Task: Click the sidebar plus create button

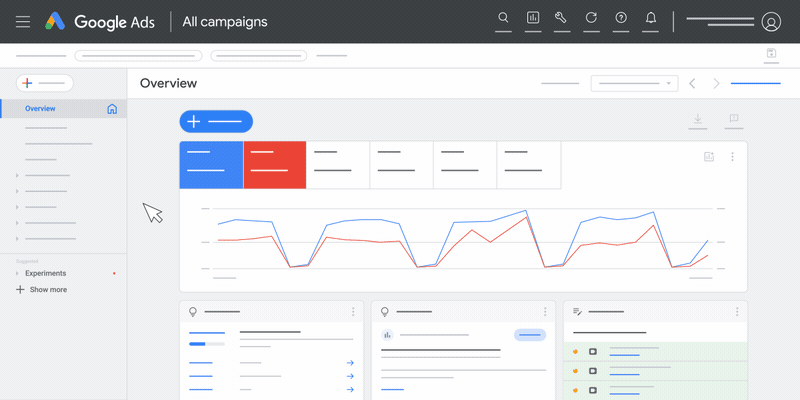Action: click(x=45, y=83)
